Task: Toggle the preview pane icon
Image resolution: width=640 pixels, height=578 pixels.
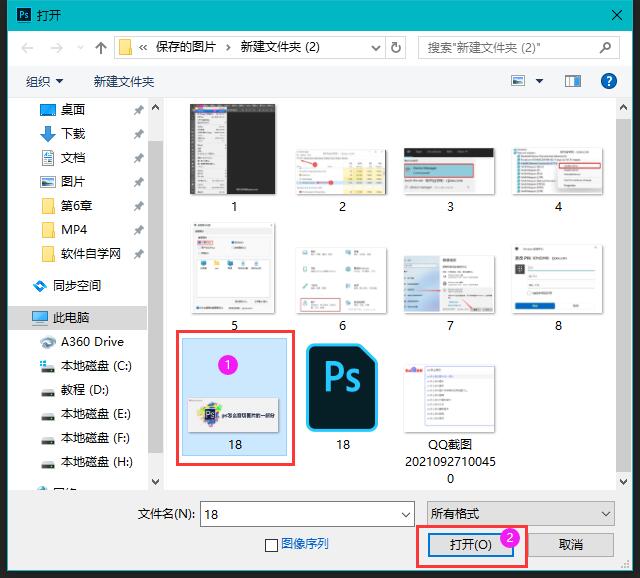Action: click(573, 81)
